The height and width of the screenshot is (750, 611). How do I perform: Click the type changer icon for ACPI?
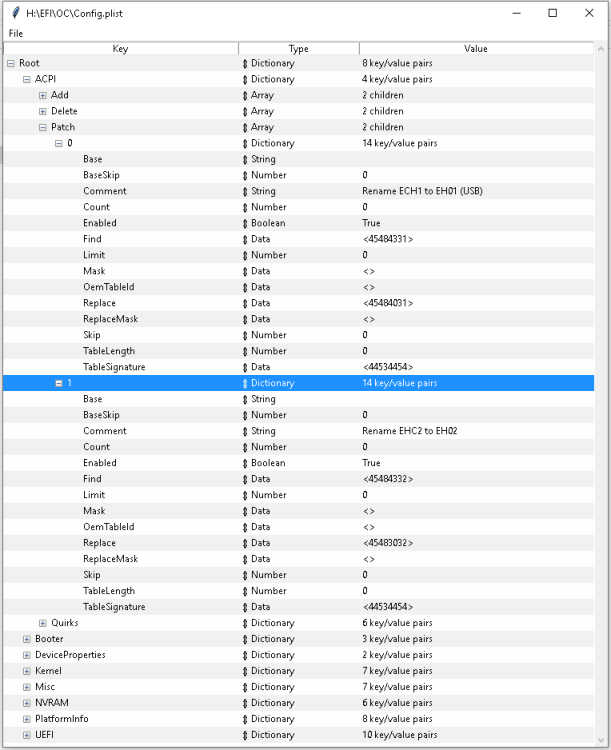click(245, 79)
